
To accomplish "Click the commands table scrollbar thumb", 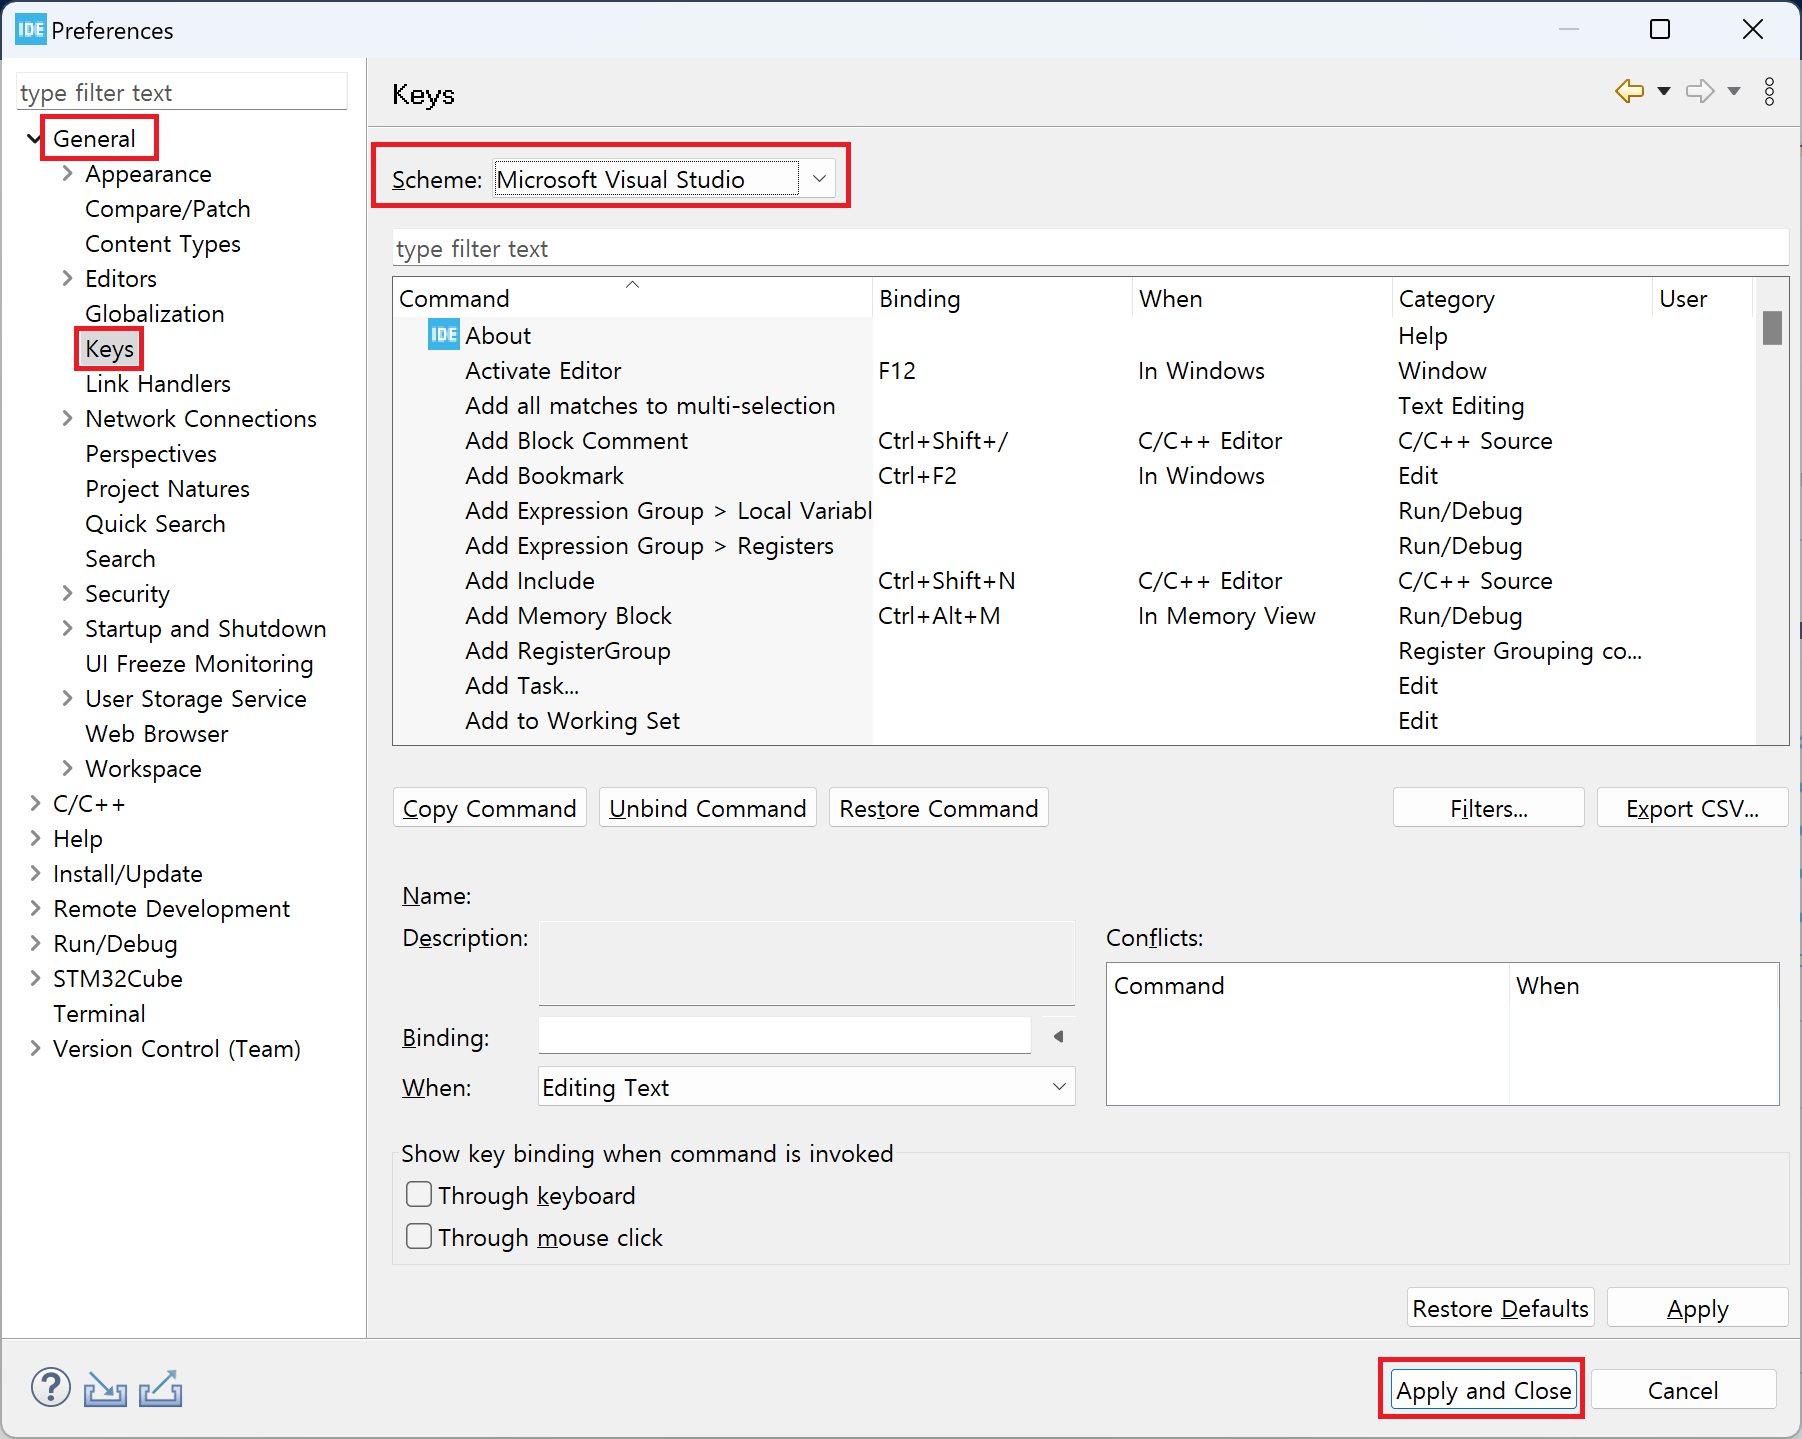I will 1772,328.
